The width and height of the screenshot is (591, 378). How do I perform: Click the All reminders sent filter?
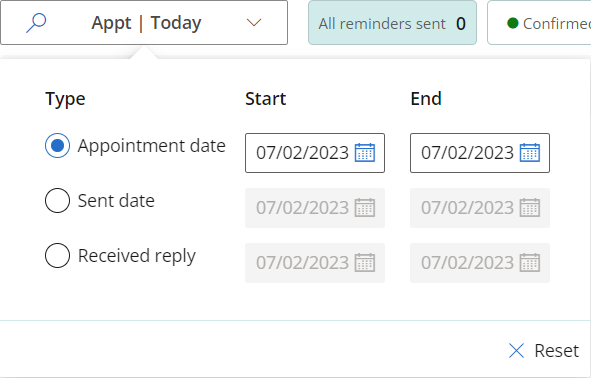(x=392, y=23)
